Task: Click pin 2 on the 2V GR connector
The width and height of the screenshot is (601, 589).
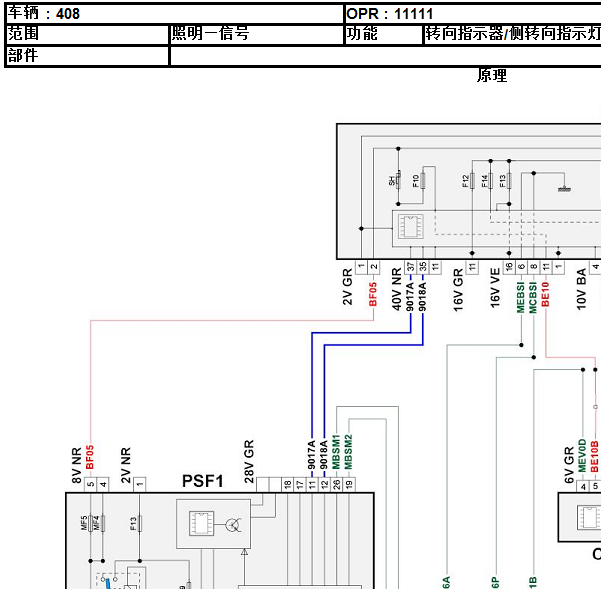Action: [374, 267]
